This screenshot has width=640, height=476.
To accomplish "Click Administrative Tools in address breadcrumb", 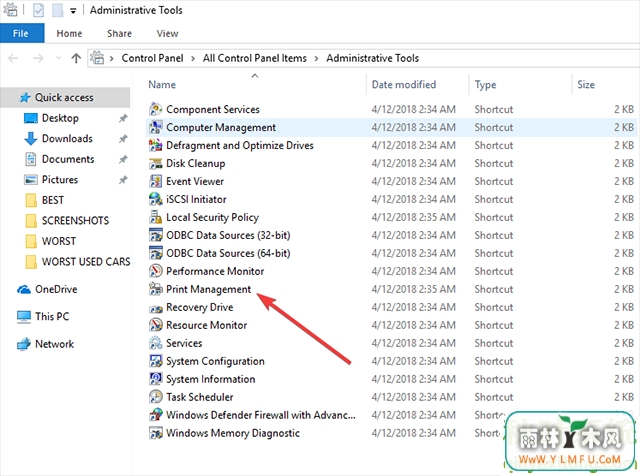I will point(372,58).
